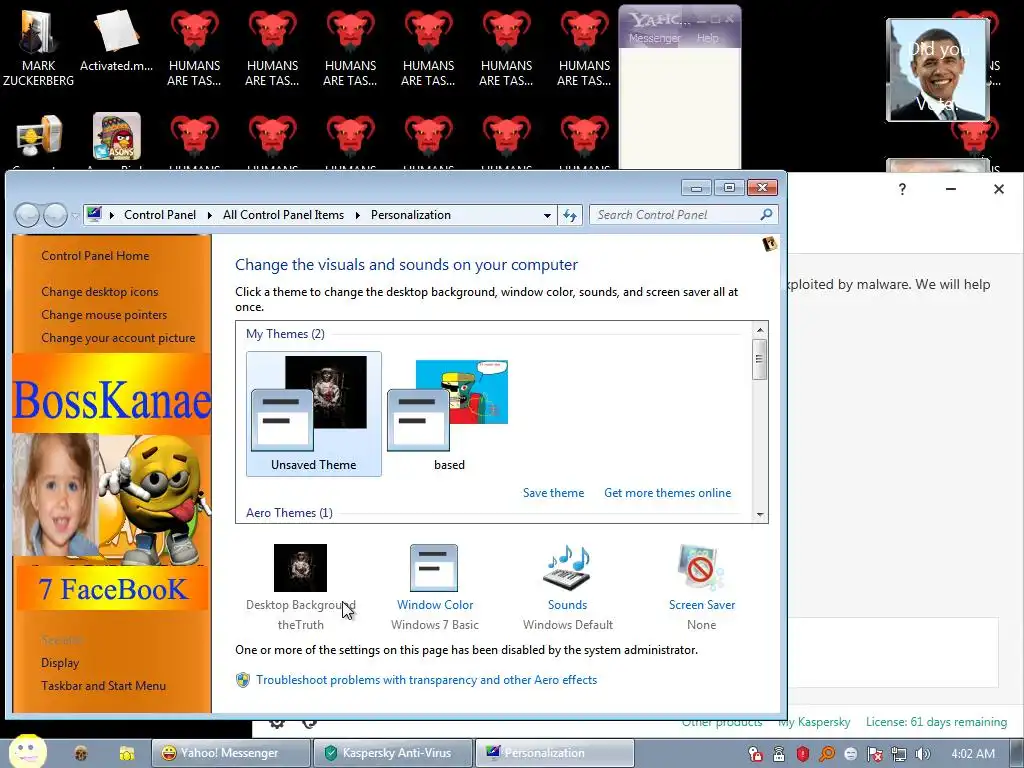Open the MARK ZUCKERBERG desktop icon
Image resolution: width=1024 pixels, height=768 pixels.
point(38,47)
